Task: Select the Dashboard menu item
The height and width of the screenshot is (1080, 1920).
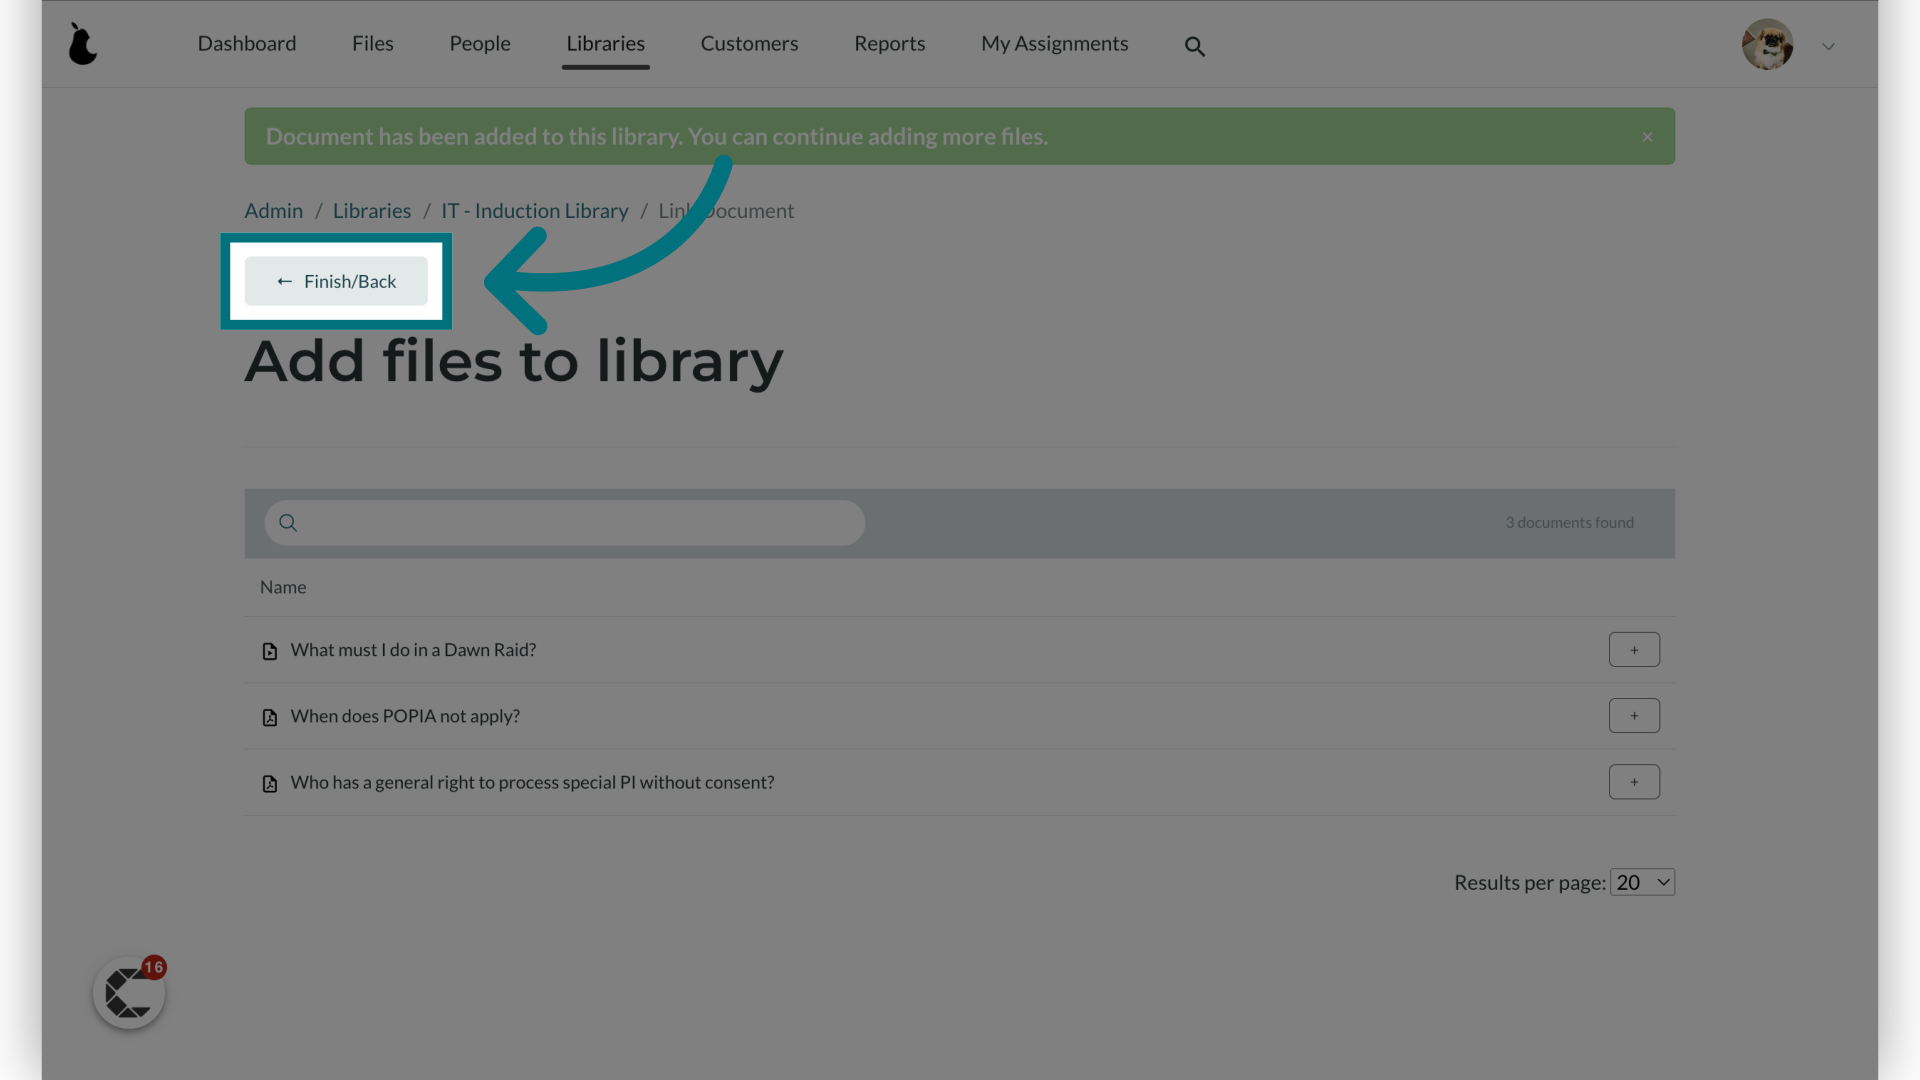Action: [x=247, y=44]
